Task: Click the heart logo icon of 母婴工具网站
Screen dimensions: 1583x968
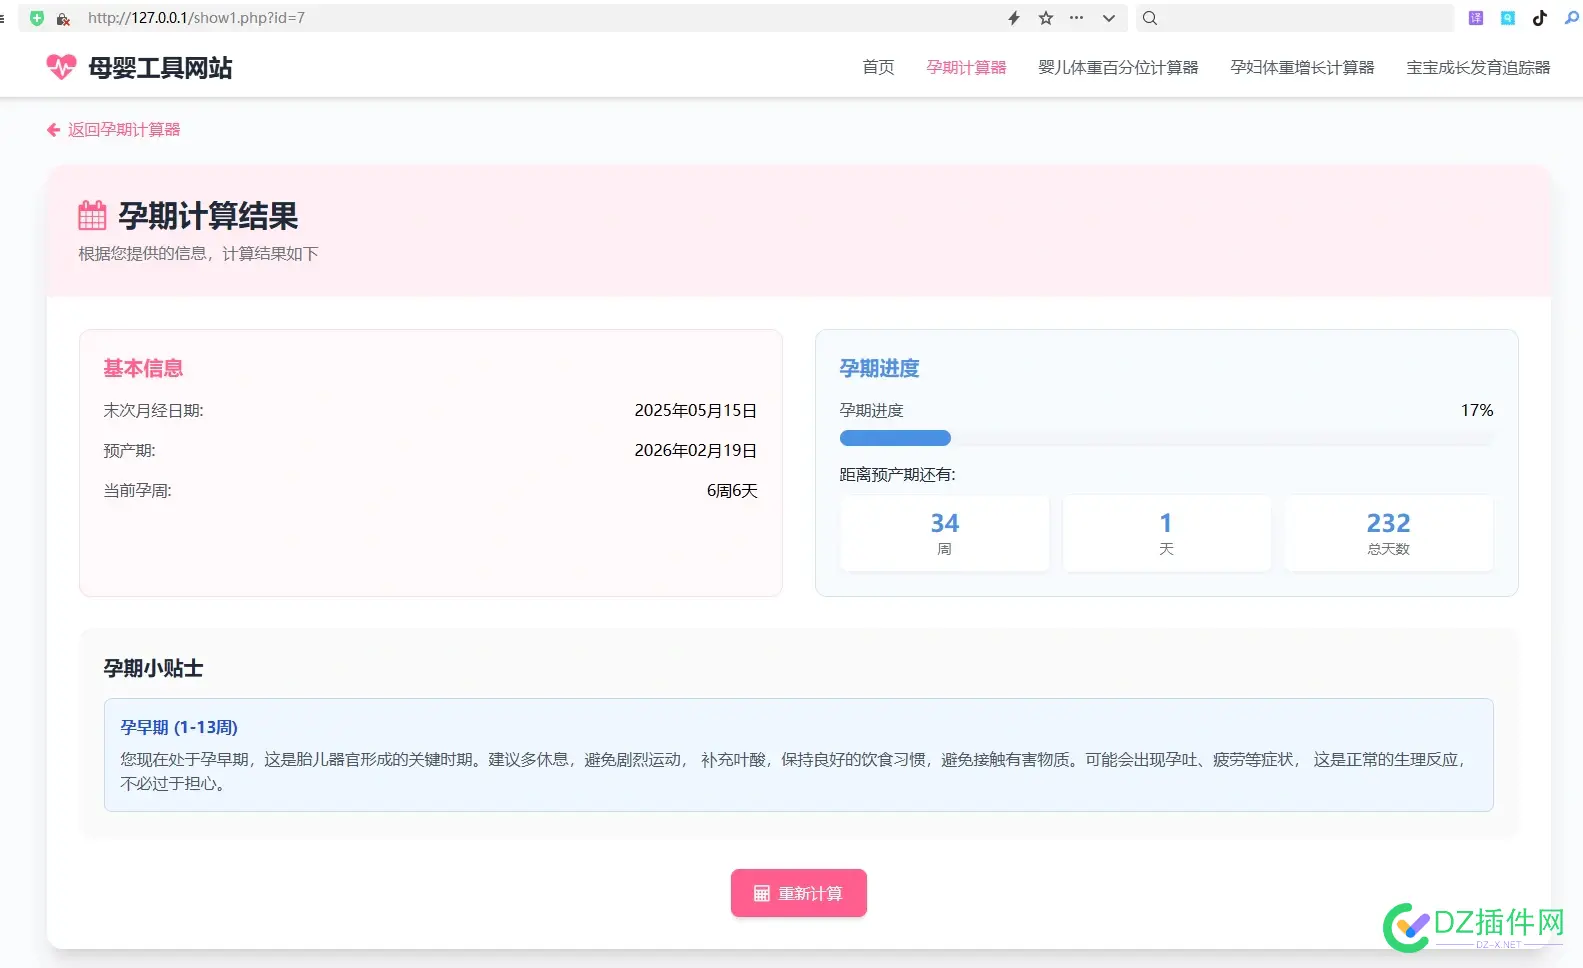Action: pyautogui.click(x=61, y=67)
